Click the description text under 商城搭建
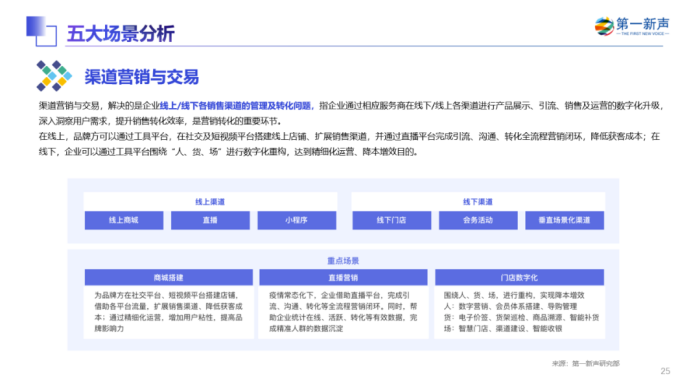Screen dimensions: 700x385 click(168, 312)
